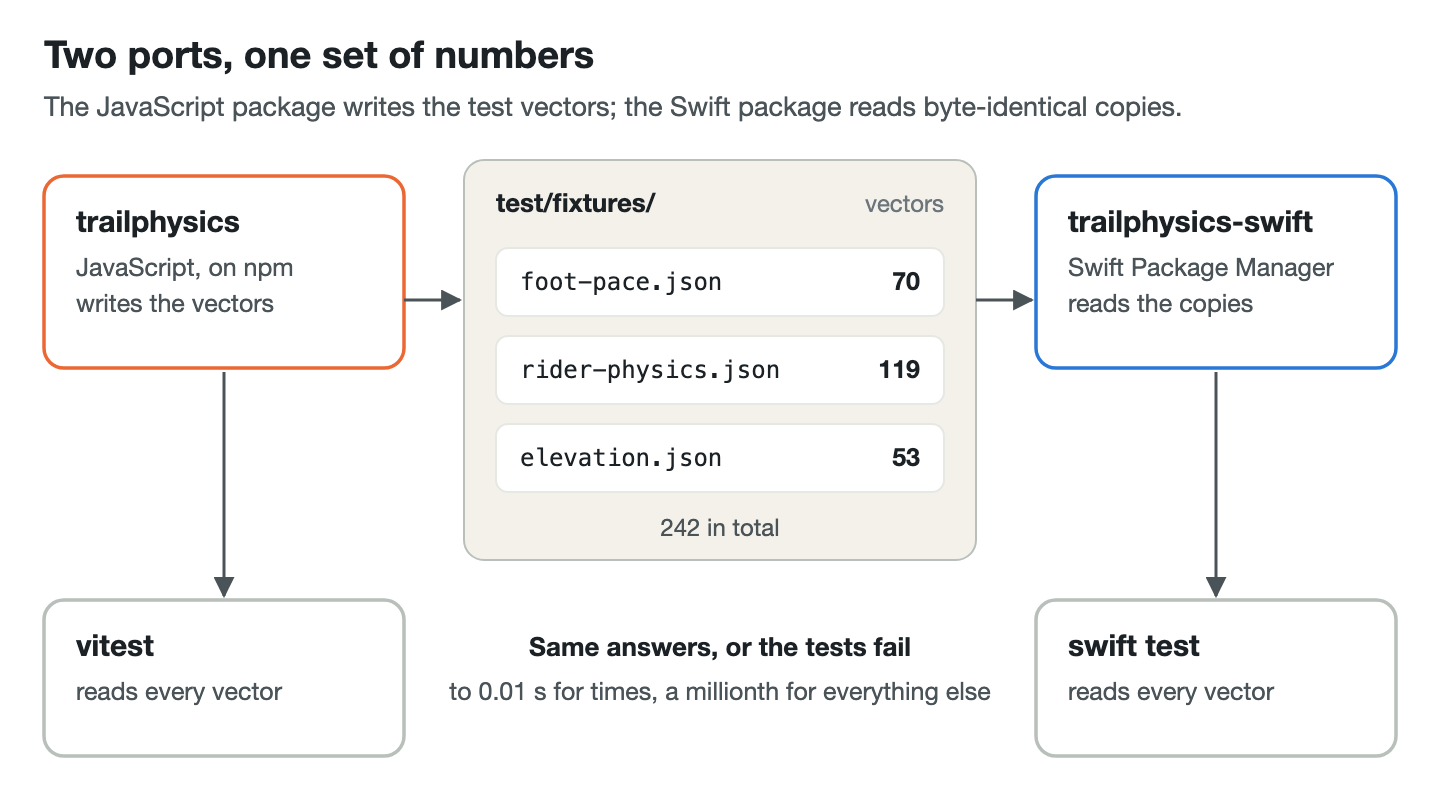The image size is (1440, 800).
Task: Click 'Same answers, or the tests fail'
Action: click(x=720, y=647)
